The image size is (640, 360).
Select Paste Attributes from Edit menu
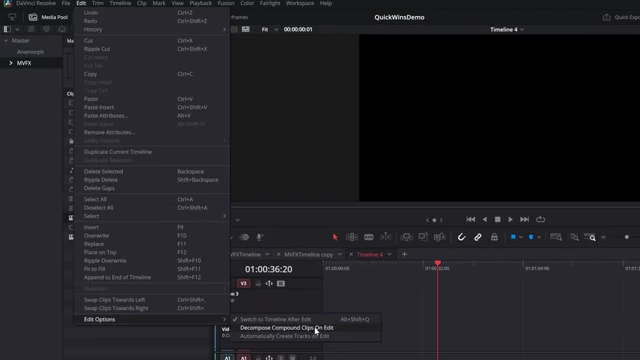tap(152, 116)
